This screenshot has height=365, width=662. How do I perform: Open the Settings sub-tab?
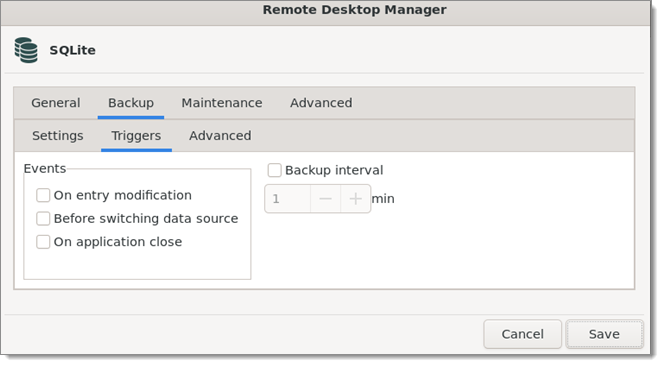[x=58, y=136]
